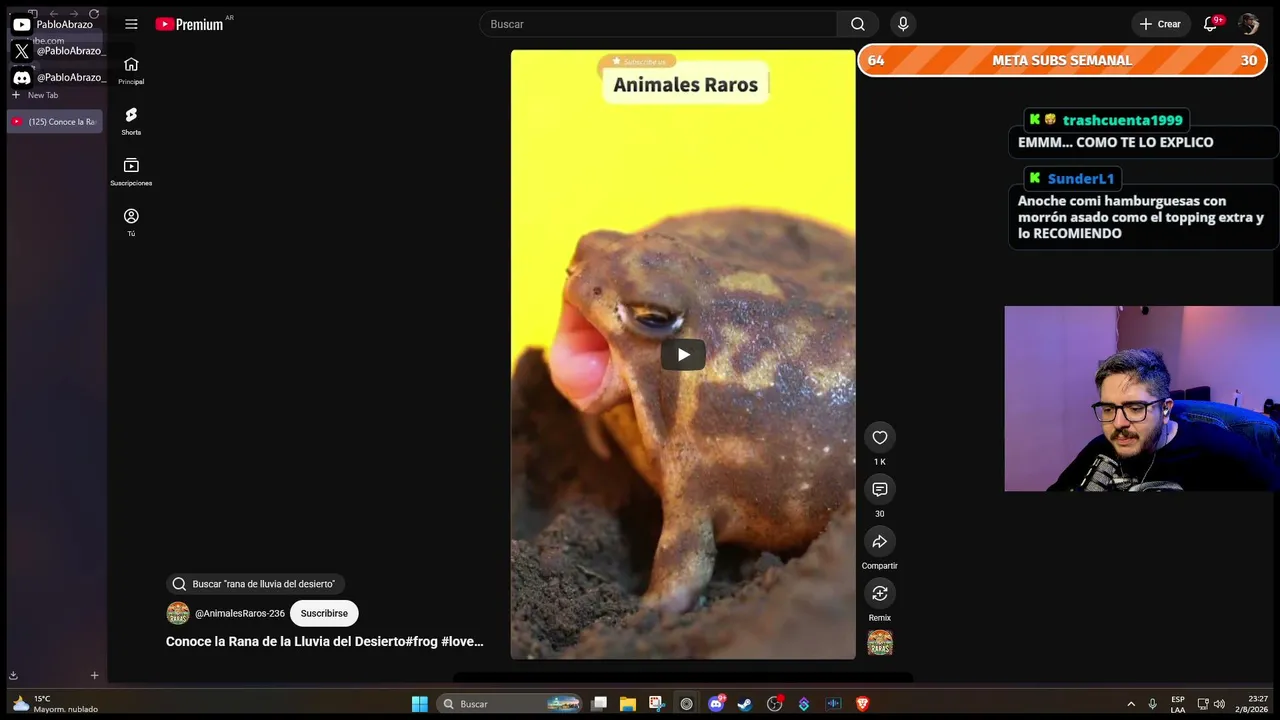Open the comments on the Short
The image size is (1280, 720).
click(x=880, y=489)
